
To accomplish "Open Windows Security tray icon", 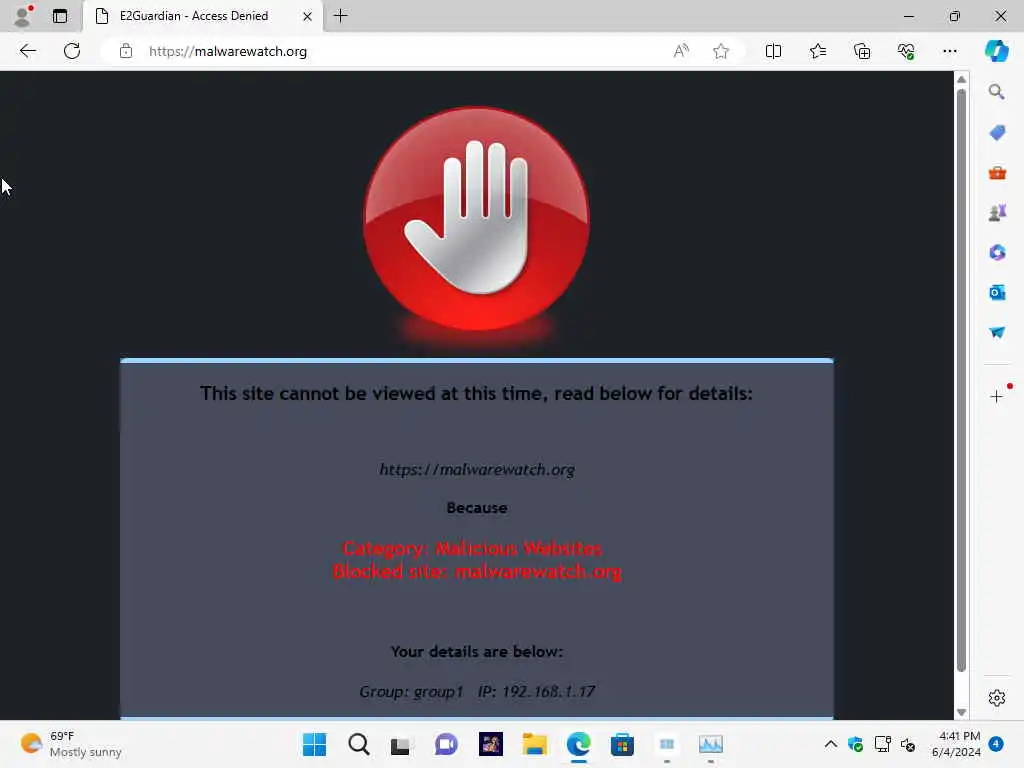I will pos(855,744).
